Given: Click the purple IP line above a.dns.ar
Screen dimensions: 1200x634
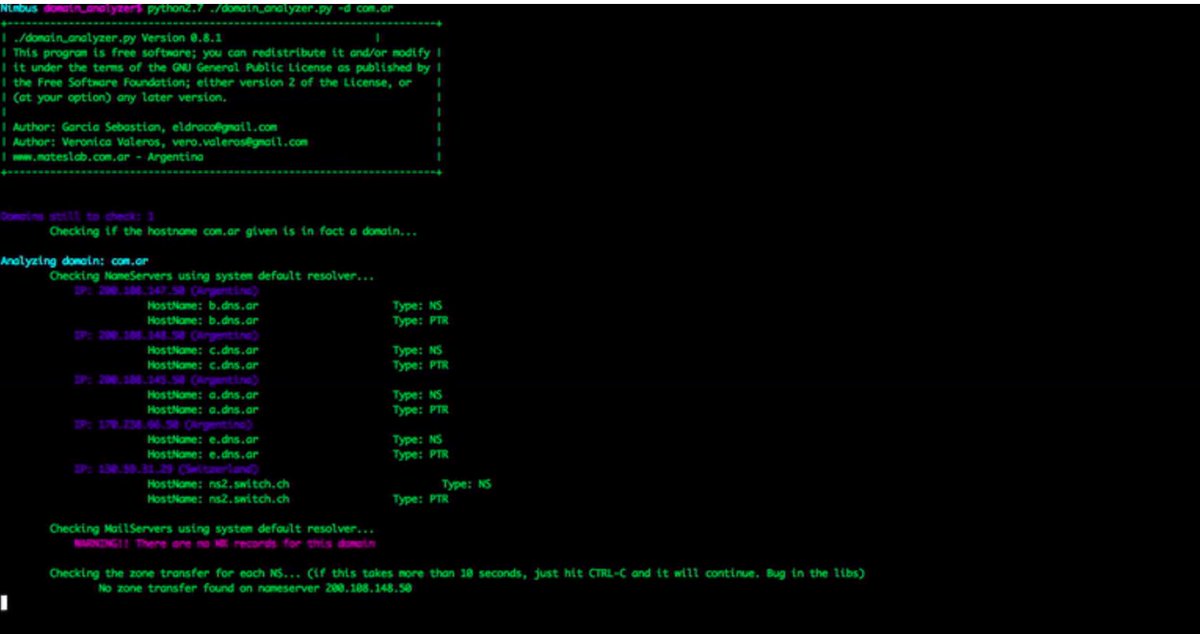Looking at the screenshot, I should (x=166, y=380).
